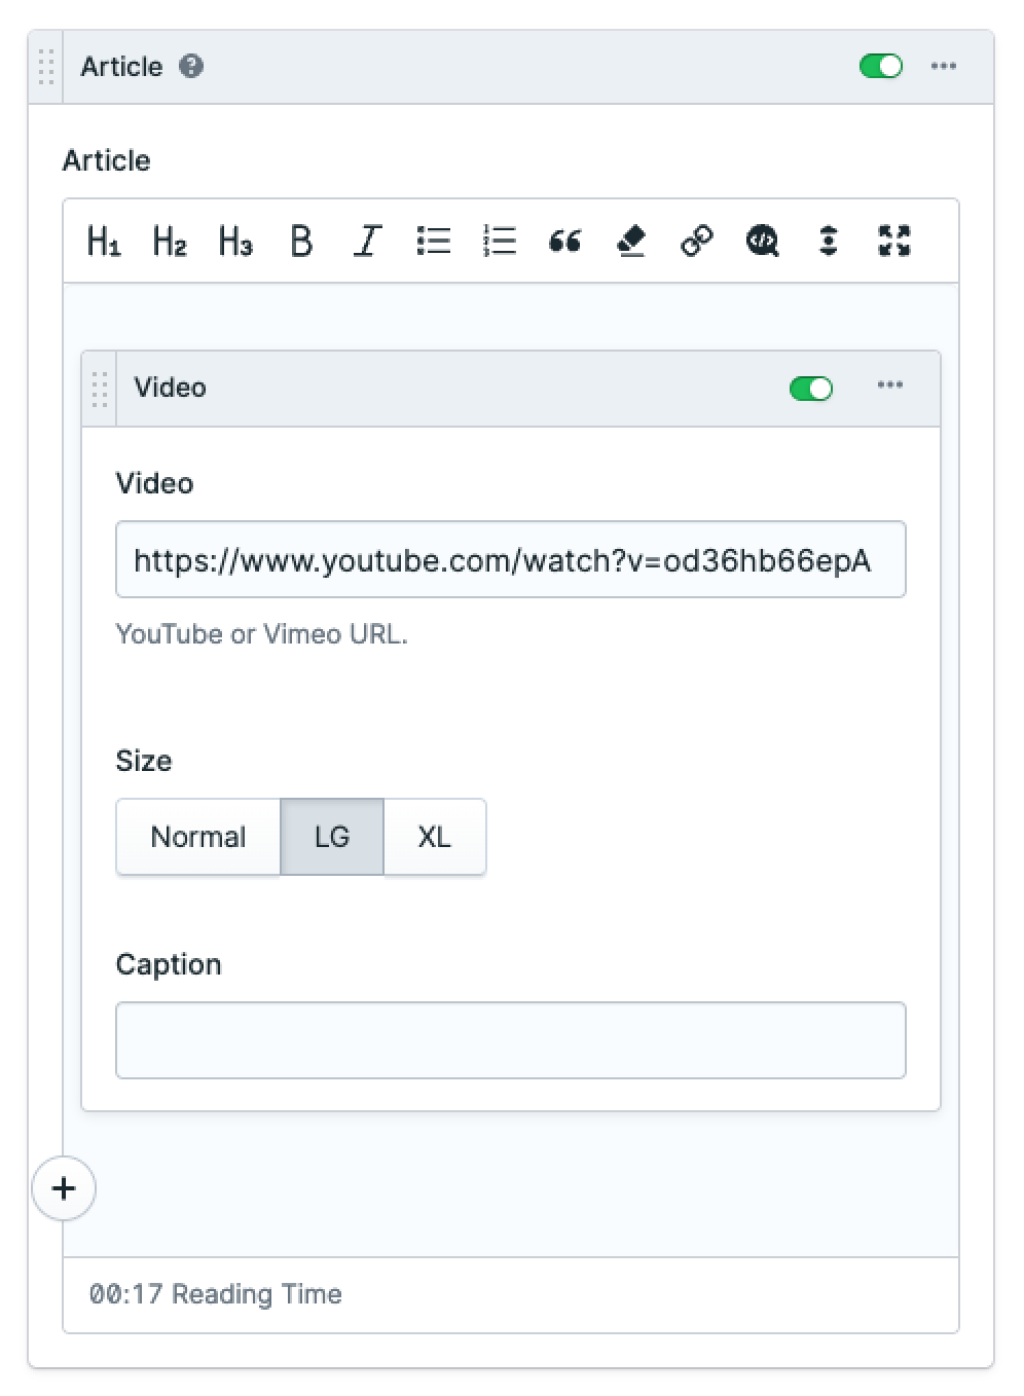
Task: Add a new block with the plus button
Action: [63, 1188]
